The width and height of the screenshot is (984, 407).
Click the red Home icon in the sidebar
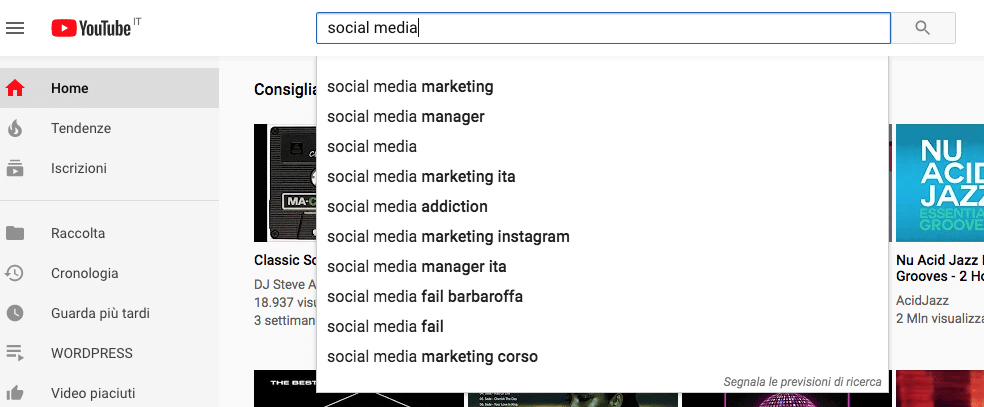14,88
